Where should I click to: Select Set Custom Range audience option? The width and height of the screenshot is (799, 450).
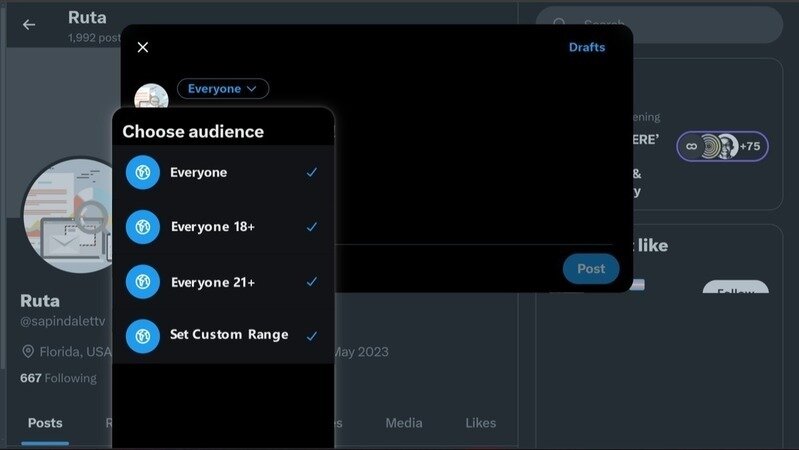[229, 335]
